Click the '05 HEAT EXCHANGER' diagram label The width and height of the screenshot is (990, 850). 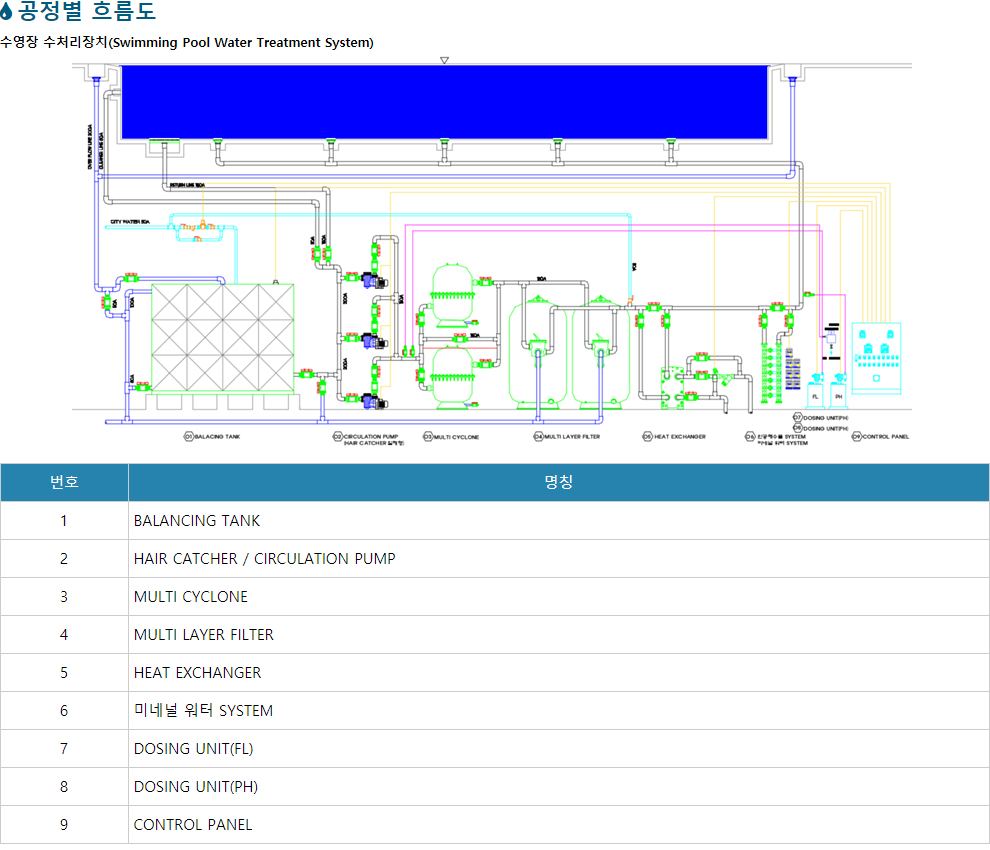tap(674, 436)
